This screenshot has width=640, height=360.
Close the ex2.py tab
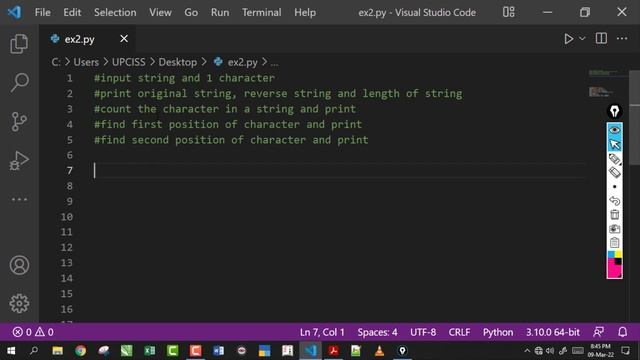click(x=124, y=39)
